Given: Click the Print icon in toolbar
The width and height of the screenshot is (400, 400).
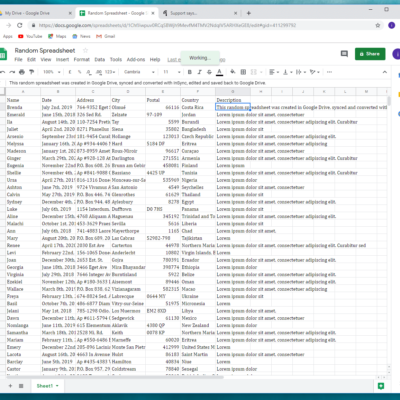Looking at the screenshot, I should [22, 72].
